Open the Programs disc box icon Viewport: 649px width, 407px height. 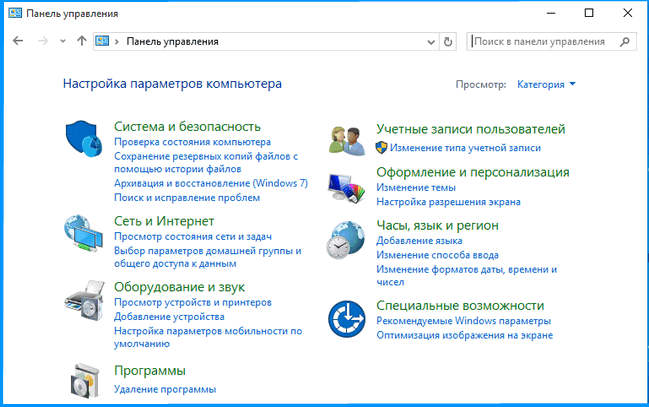click(x=85, y=381)
